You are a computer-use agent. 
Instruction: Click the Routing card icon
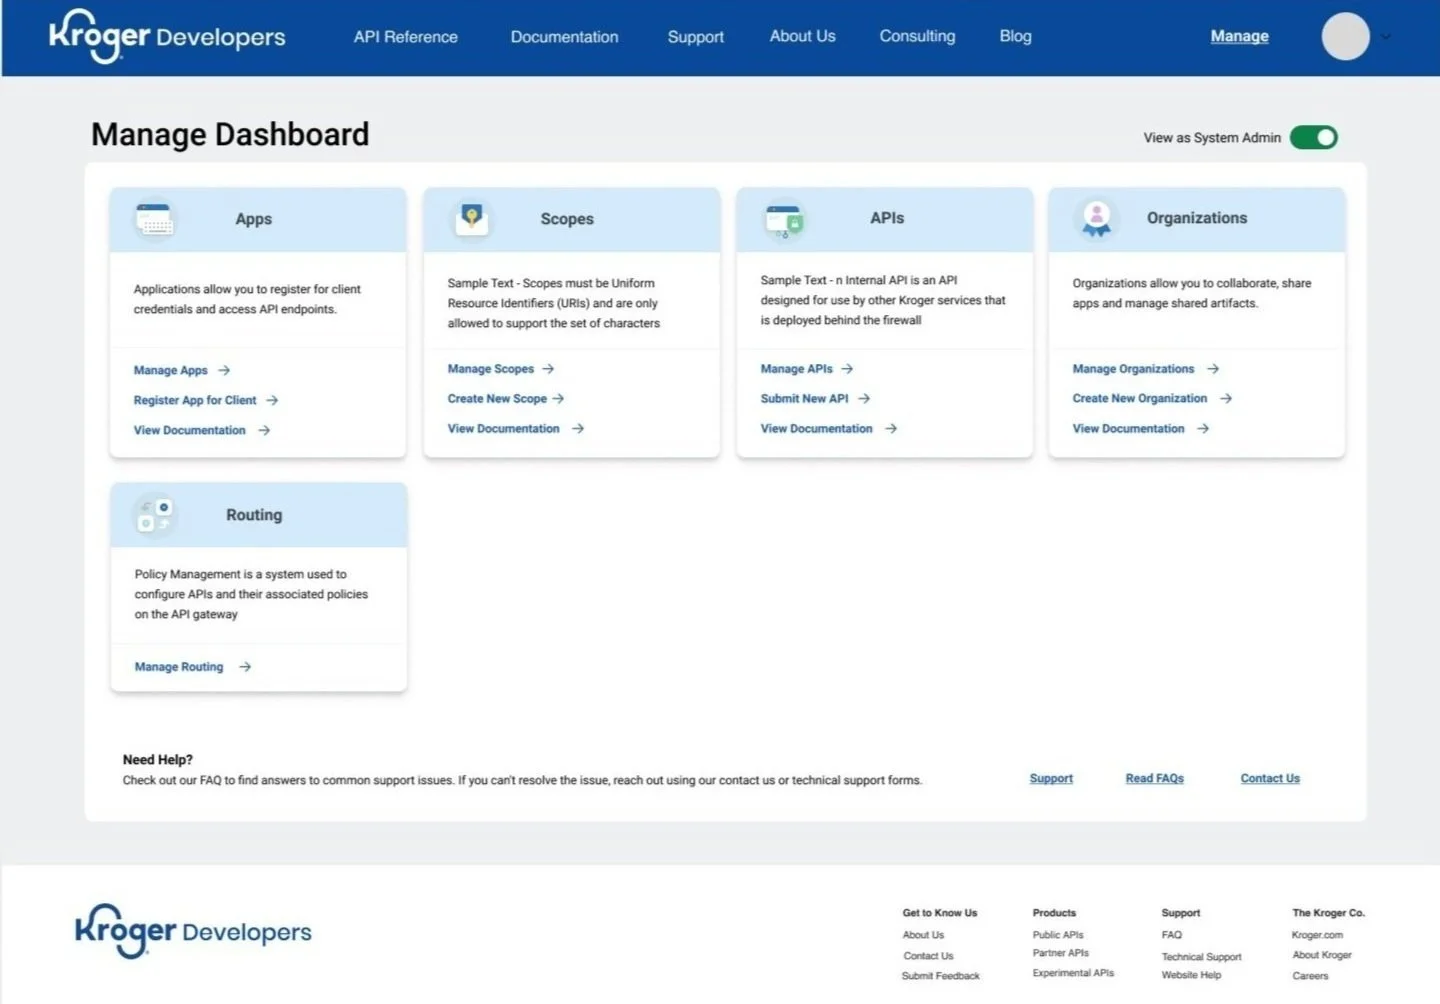155,515
